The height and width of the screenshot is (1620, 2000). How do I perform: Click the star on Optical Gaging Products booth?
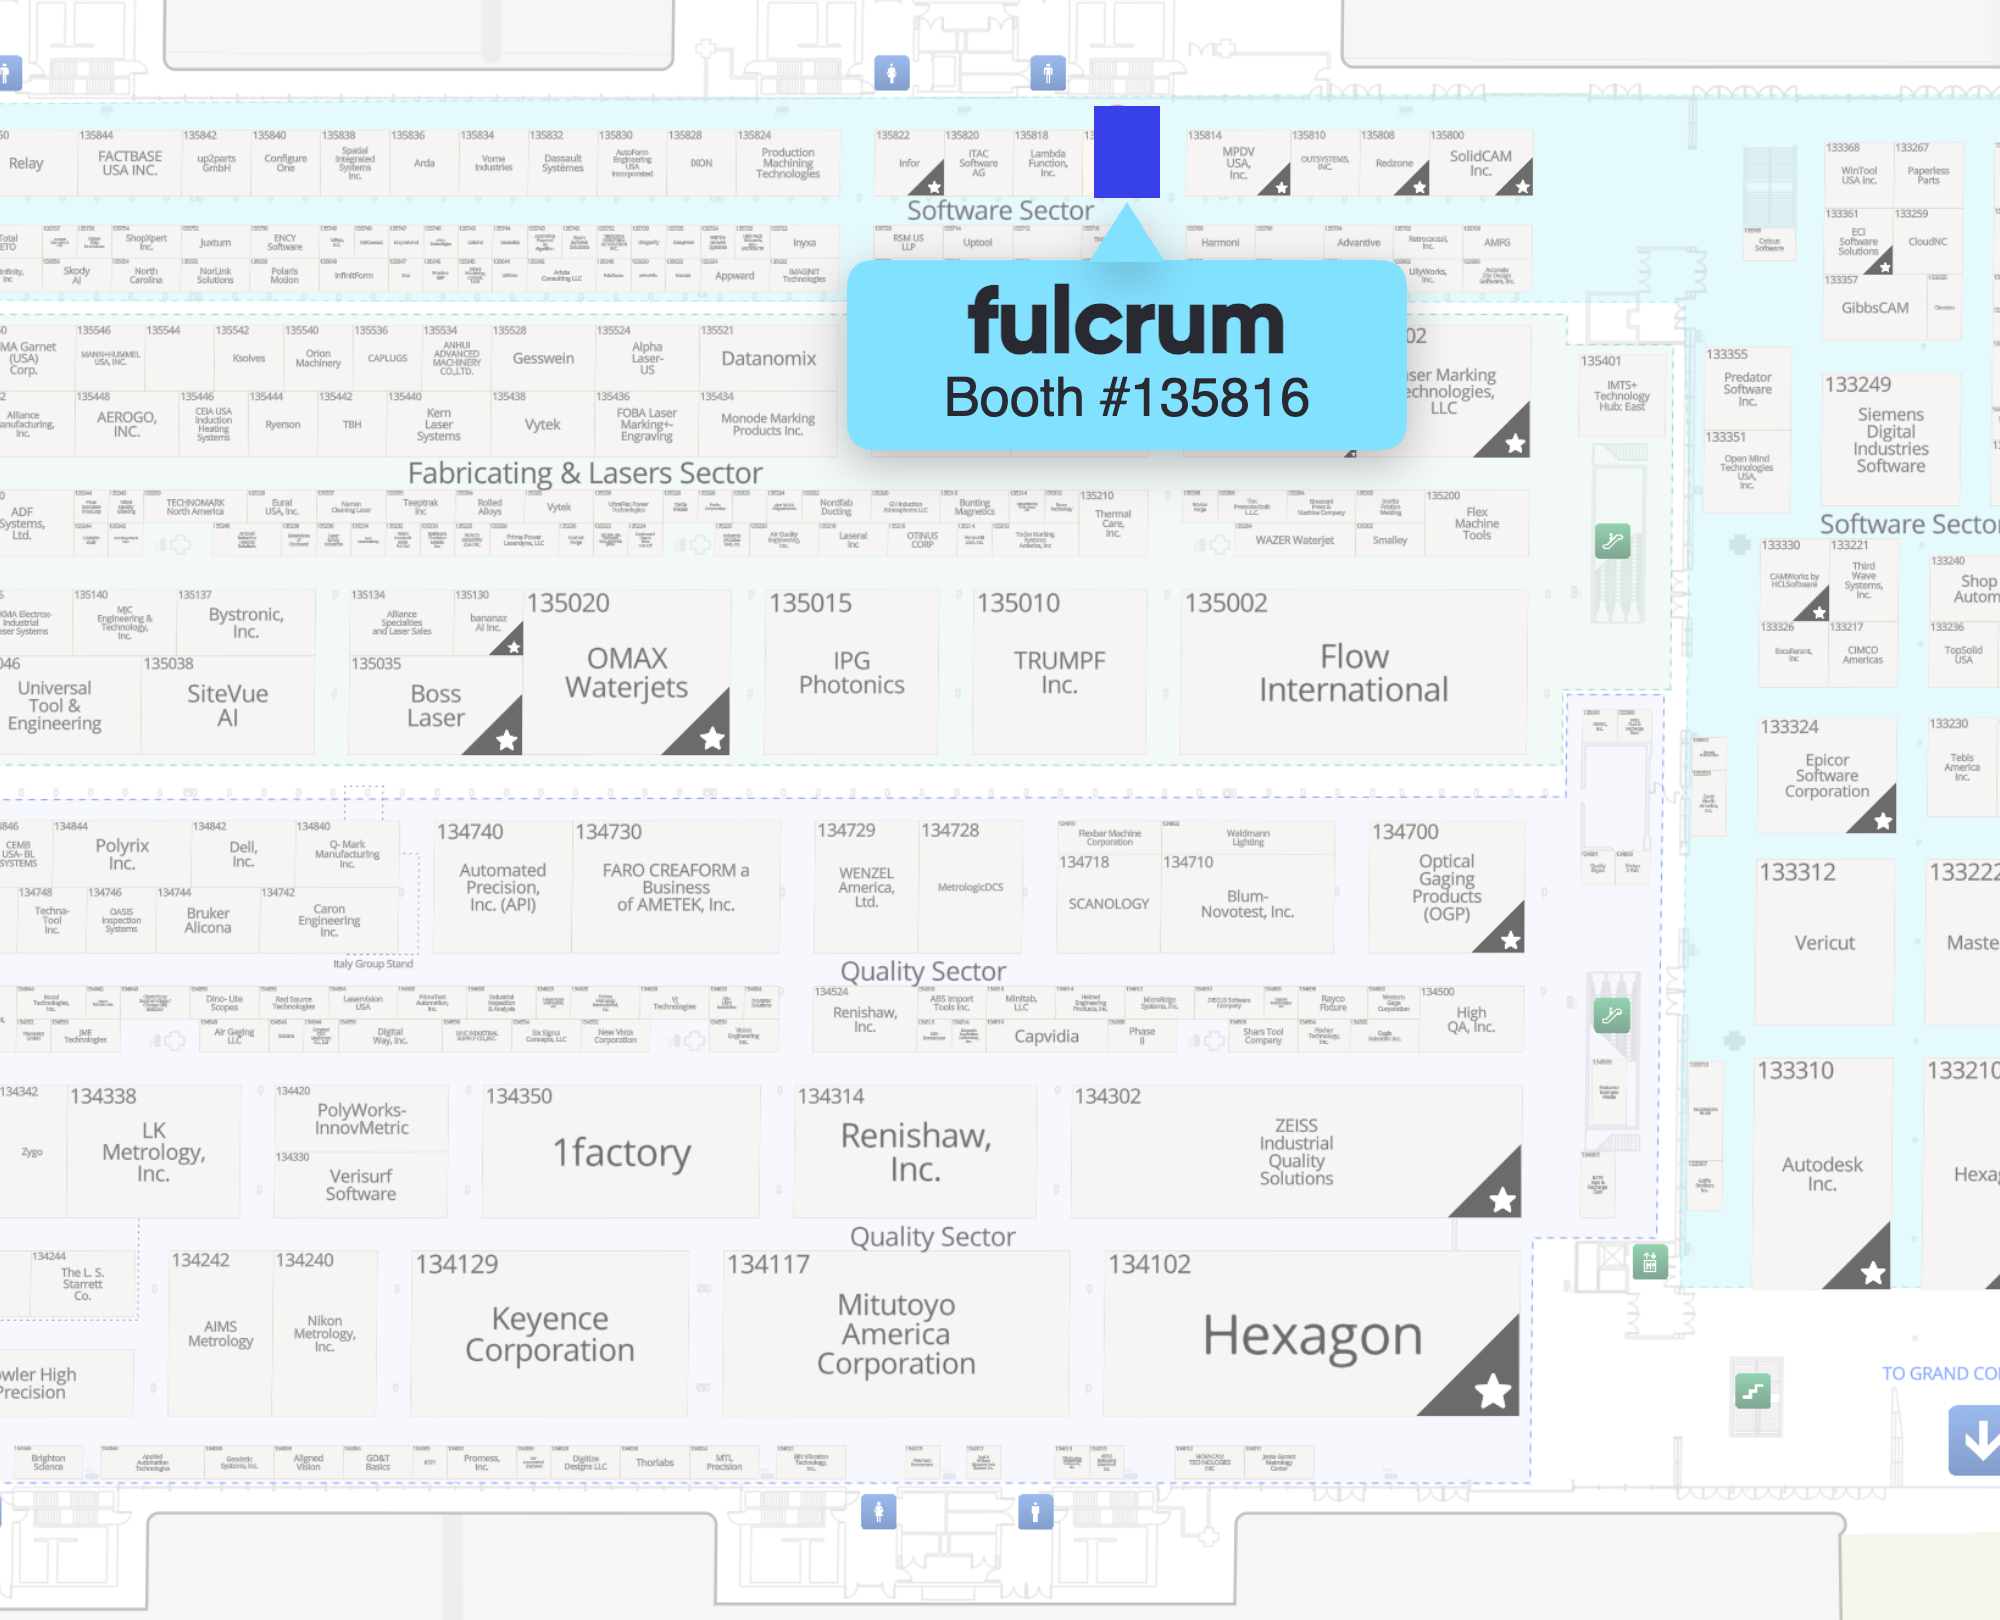[1510, 940]
